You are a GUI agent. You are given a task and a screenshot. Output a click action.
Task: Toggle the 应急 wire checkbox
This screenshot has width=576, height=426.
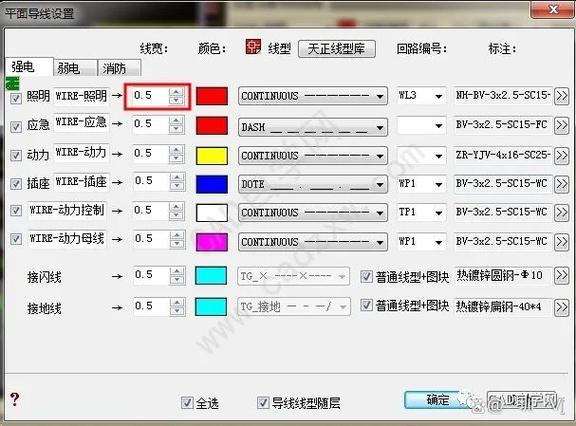tap(15, 127)
